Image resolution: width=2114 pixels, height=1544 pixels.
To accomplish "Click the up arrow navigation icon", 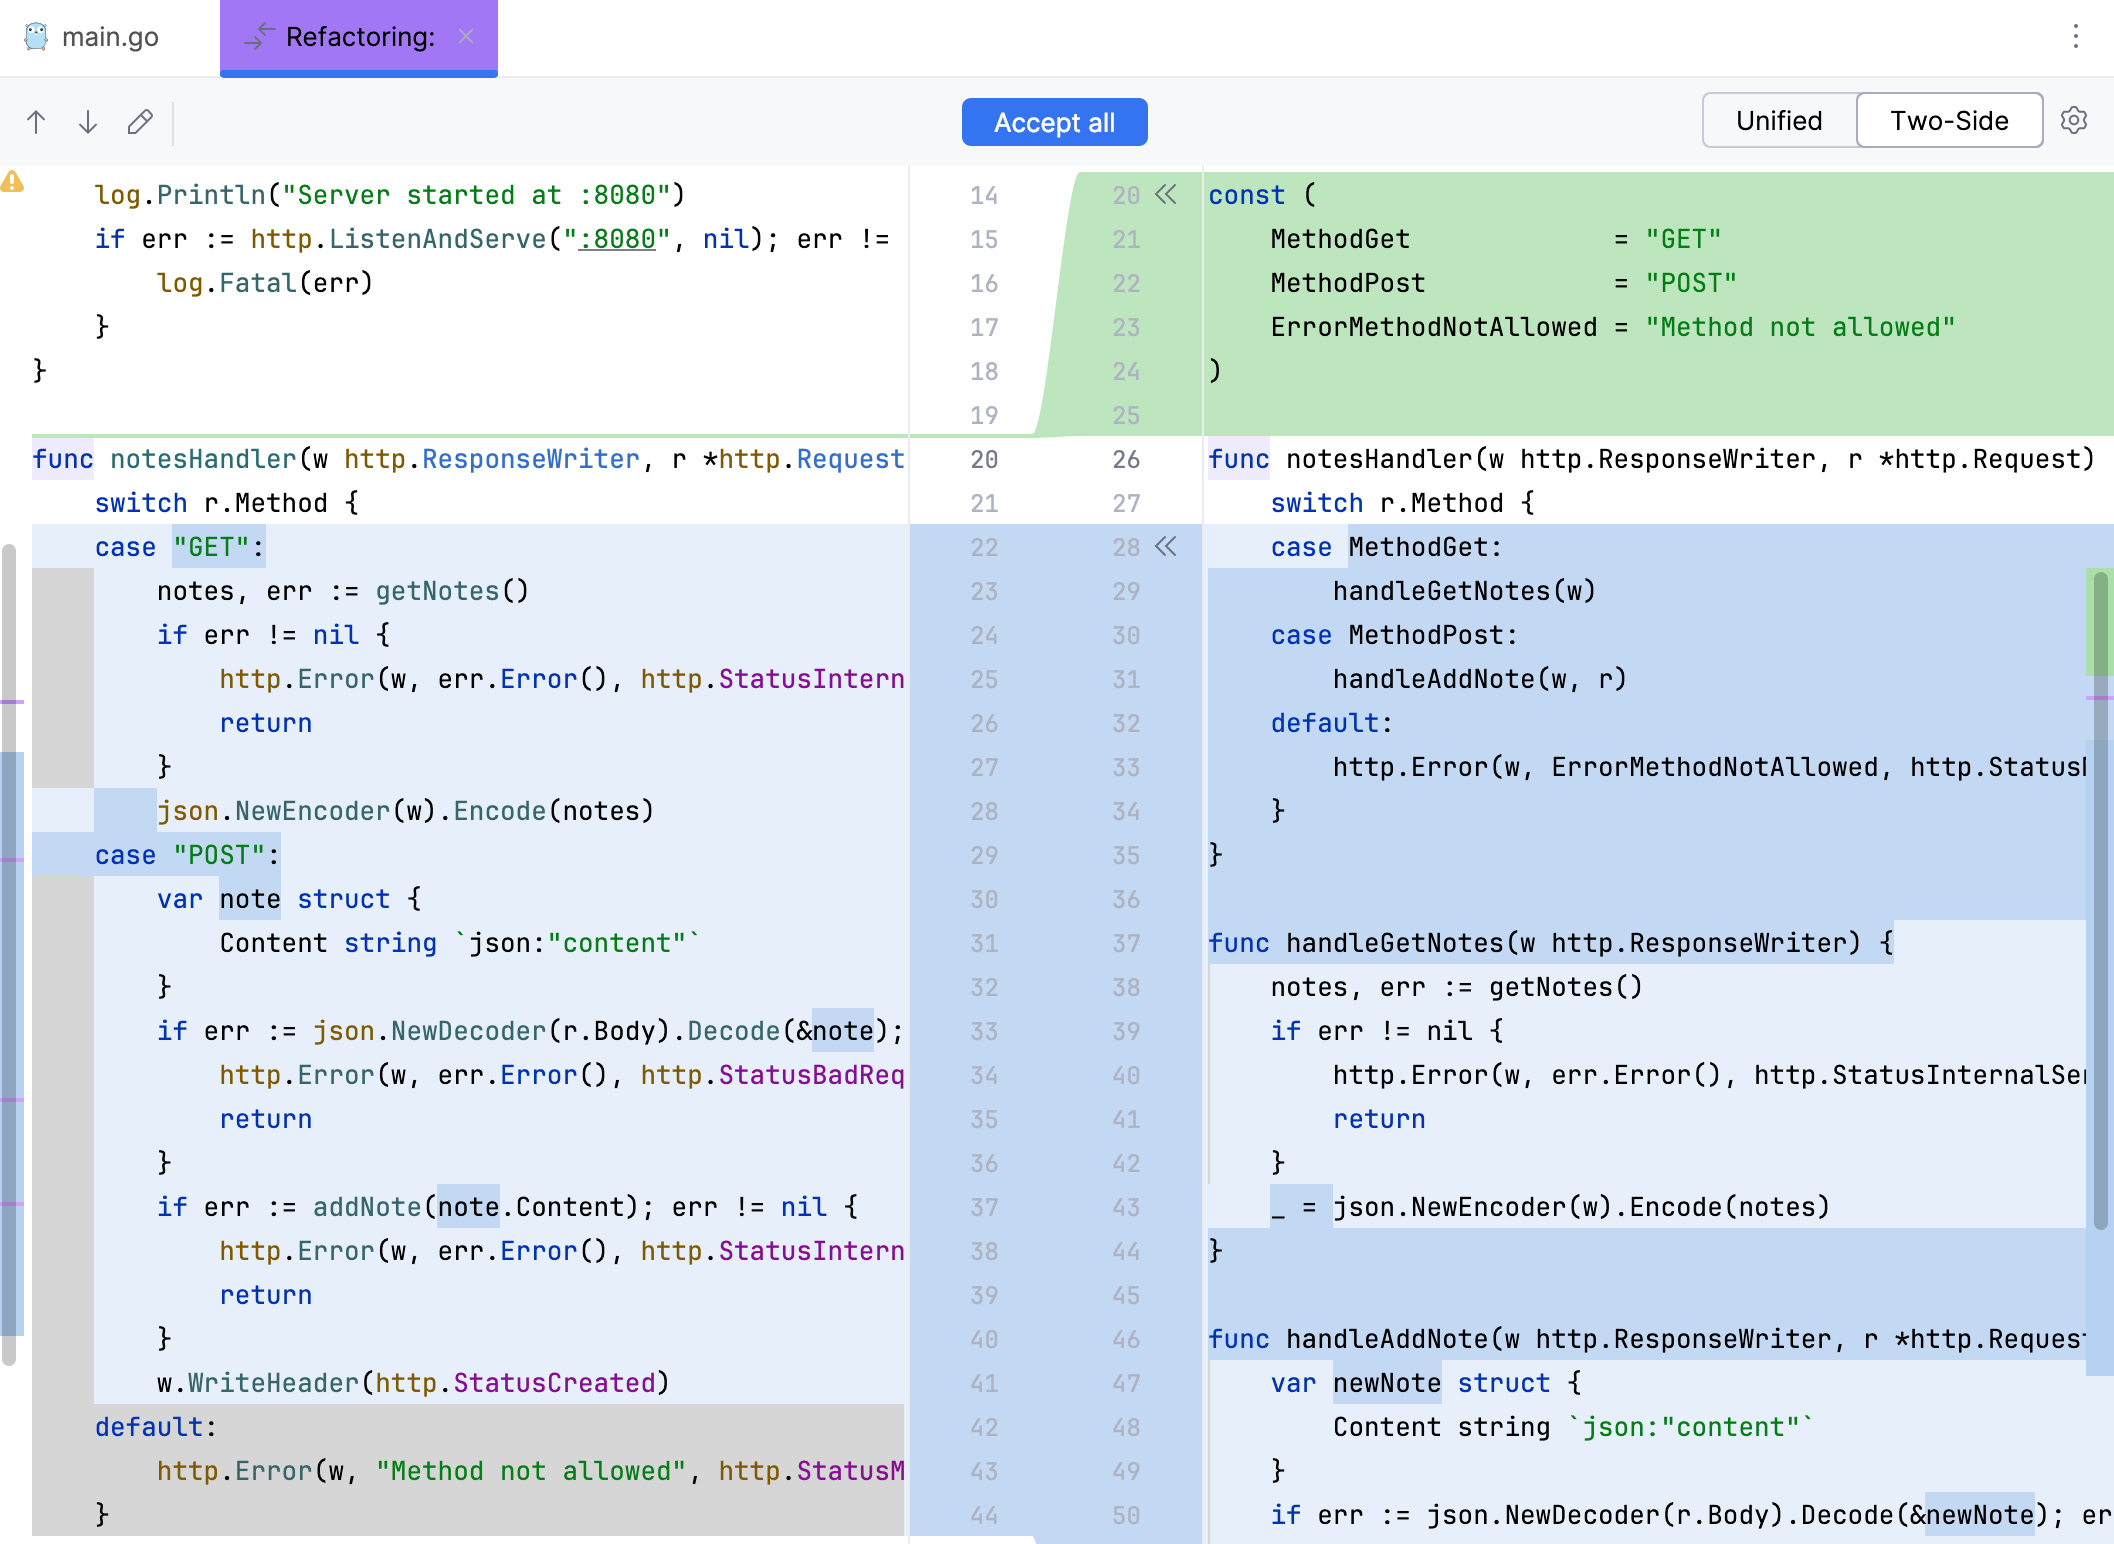I will (x=36, y=120).
